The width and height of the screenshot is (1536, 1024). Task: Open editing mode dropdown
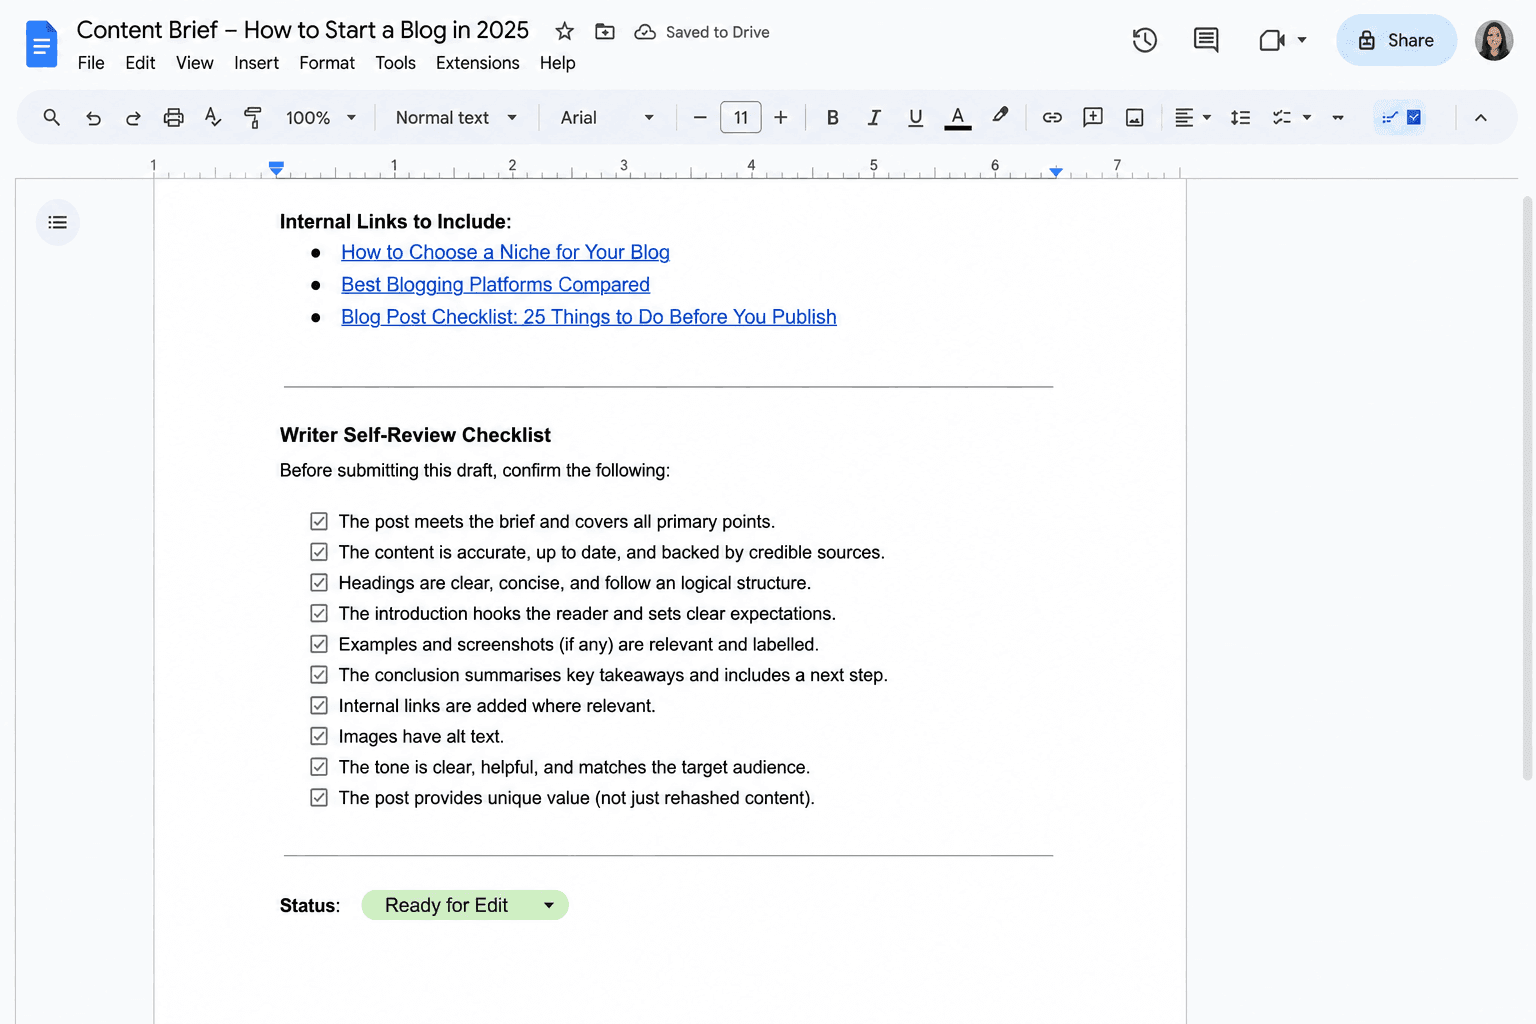tap(1401, 117)
